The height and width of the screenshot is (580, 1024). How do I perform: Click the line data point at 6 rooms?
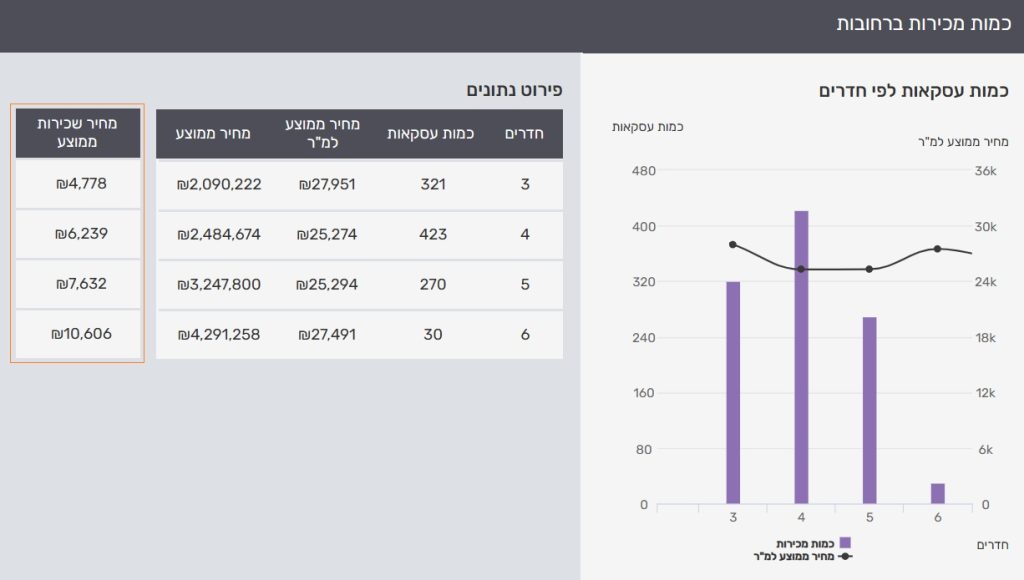pos(937,249)
